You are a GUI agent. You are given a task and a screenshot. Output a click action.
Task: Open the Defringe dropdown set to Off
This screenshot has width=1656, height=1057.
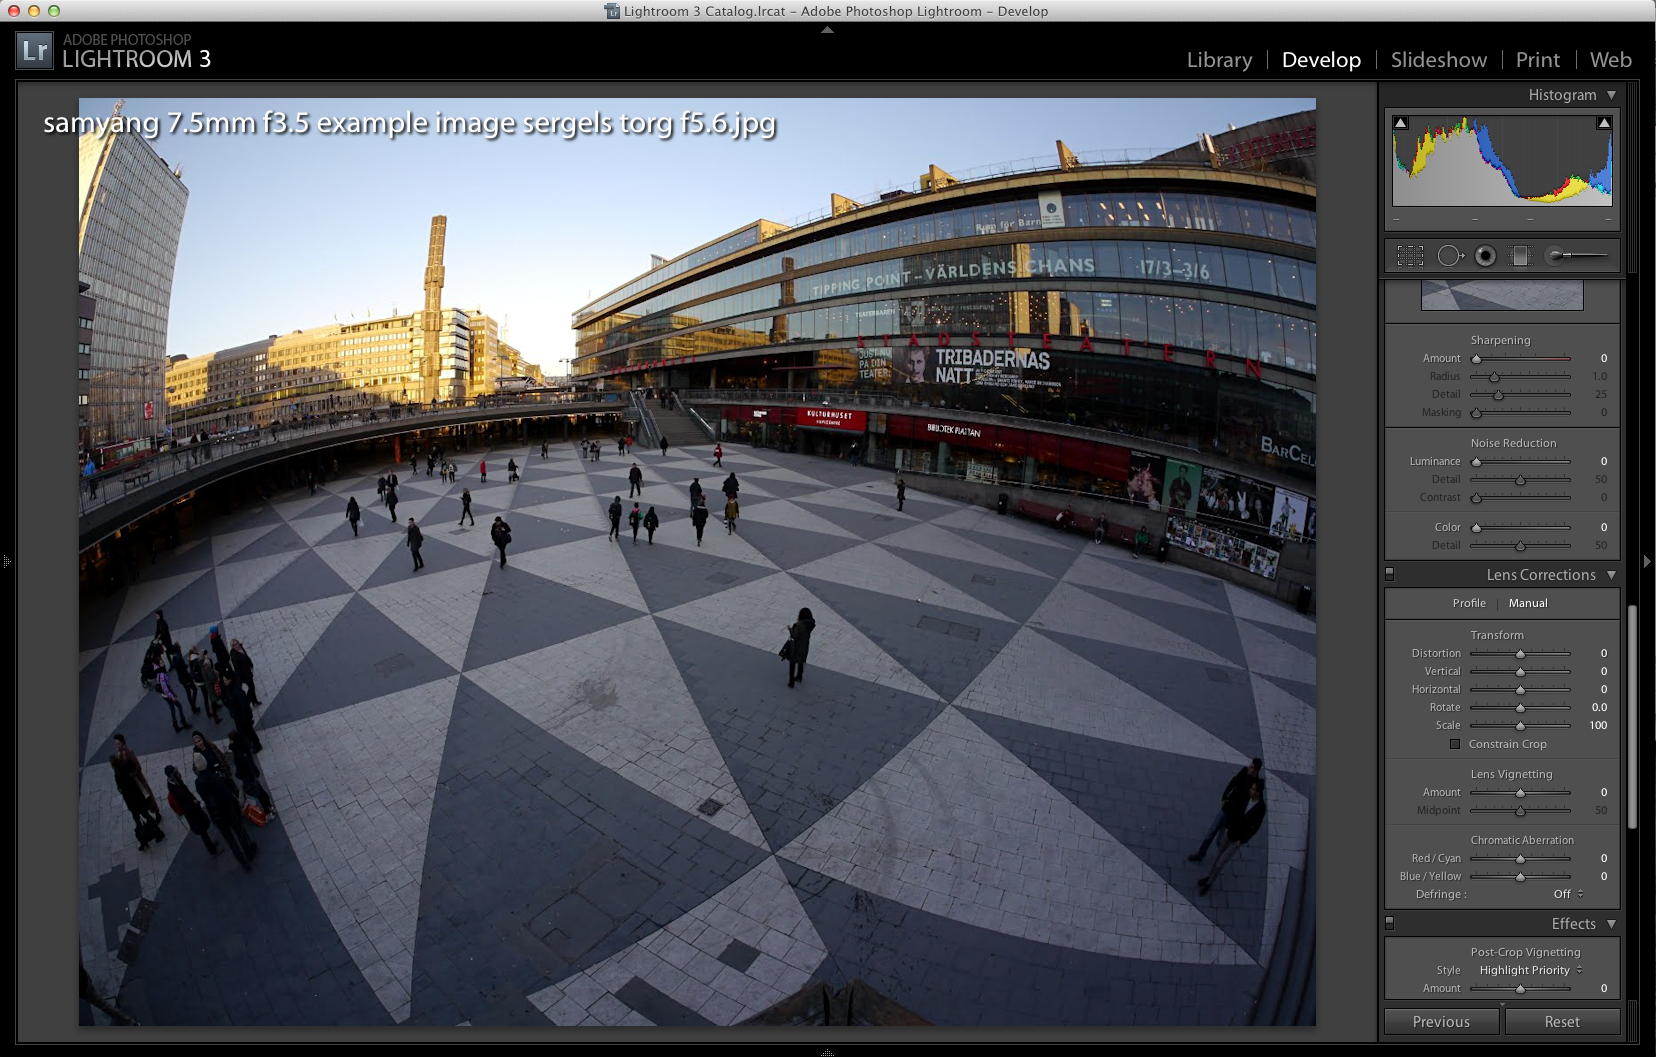(1568, 894)
